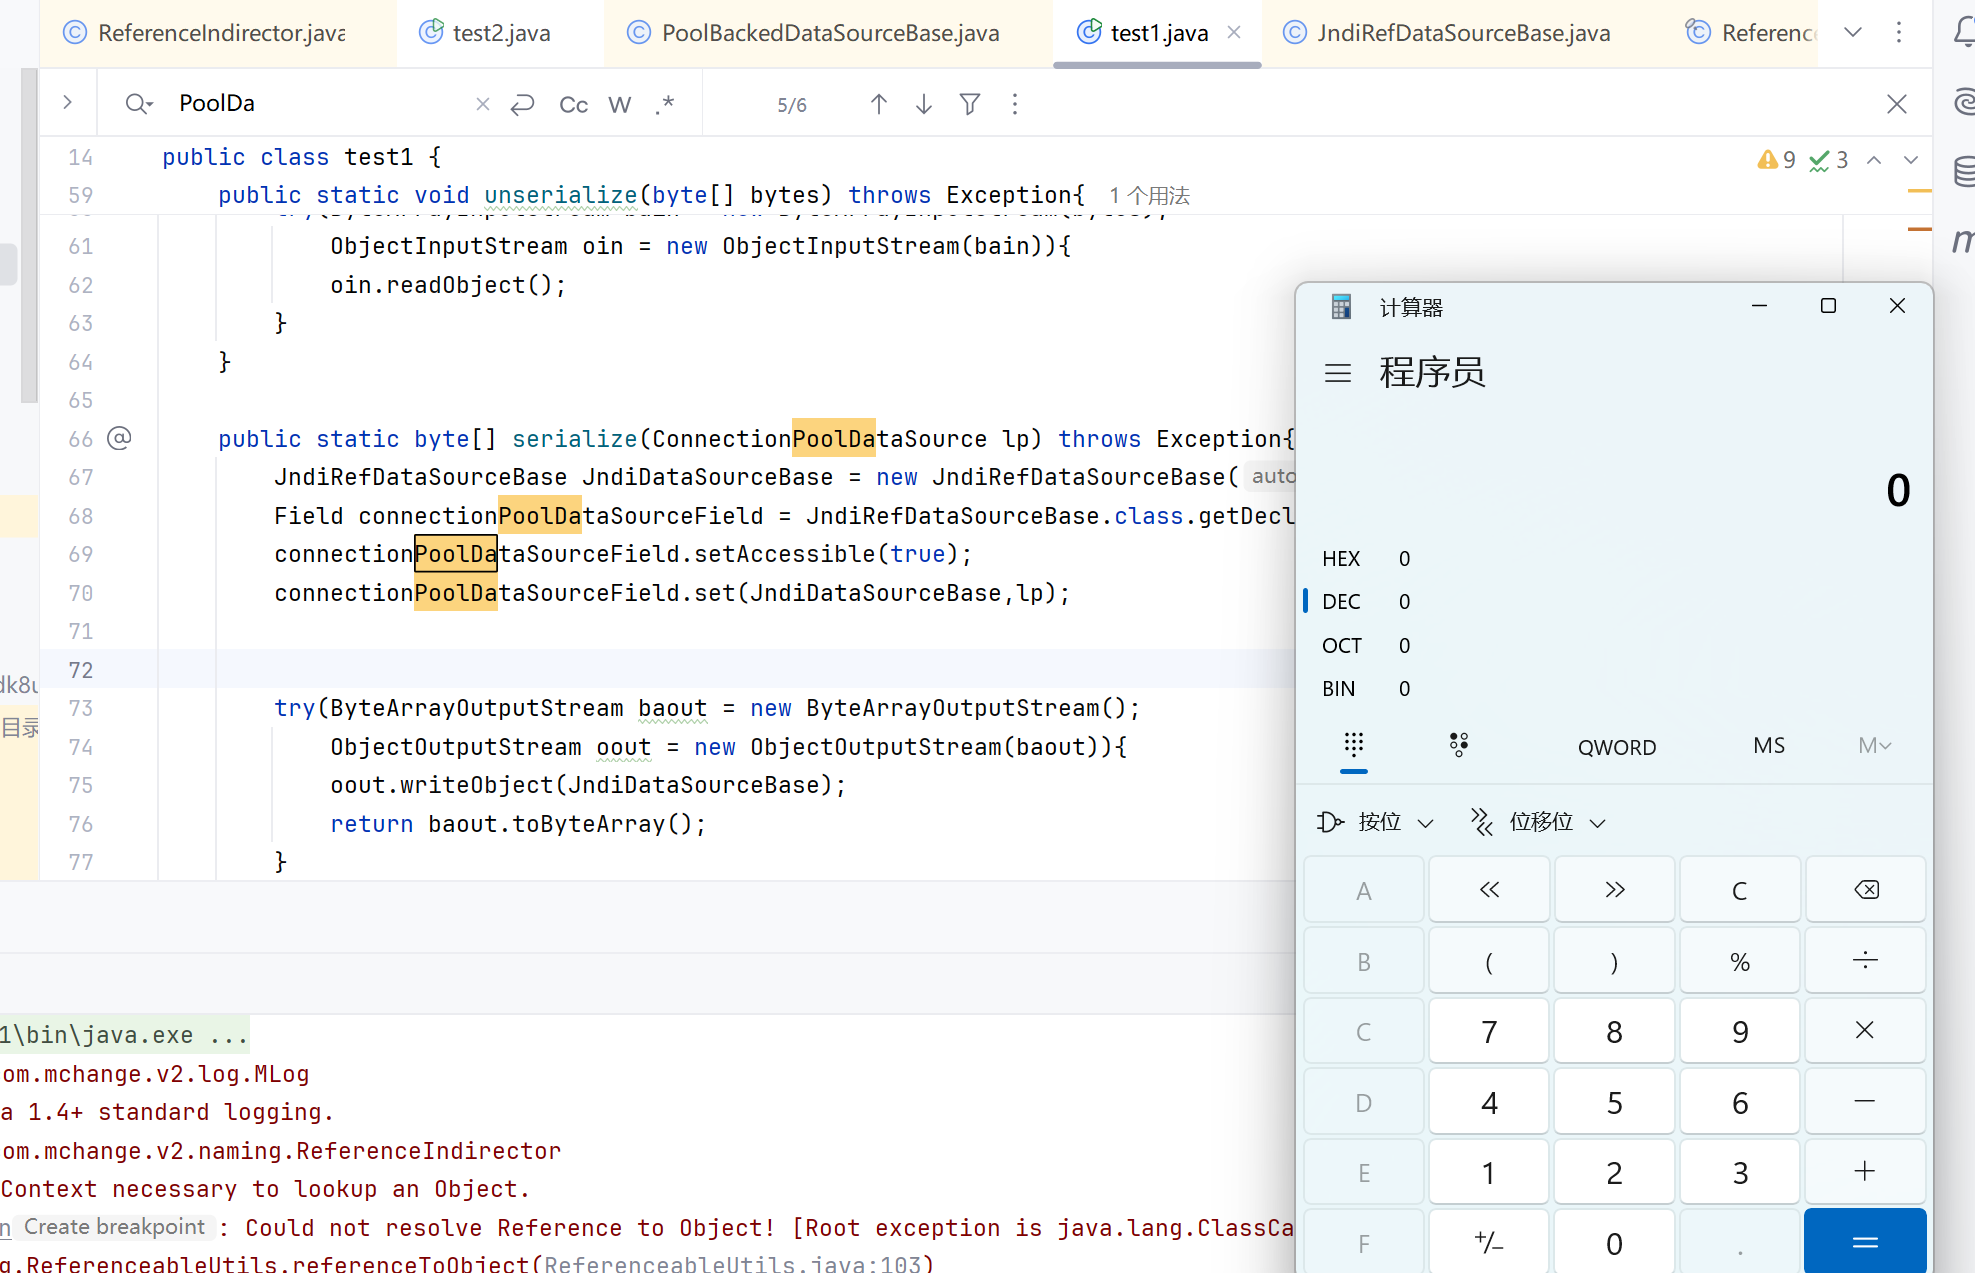Screen dimensions: 1975x1273
Task: Click the multiplication key
Action: [x=1866, y=1031]
